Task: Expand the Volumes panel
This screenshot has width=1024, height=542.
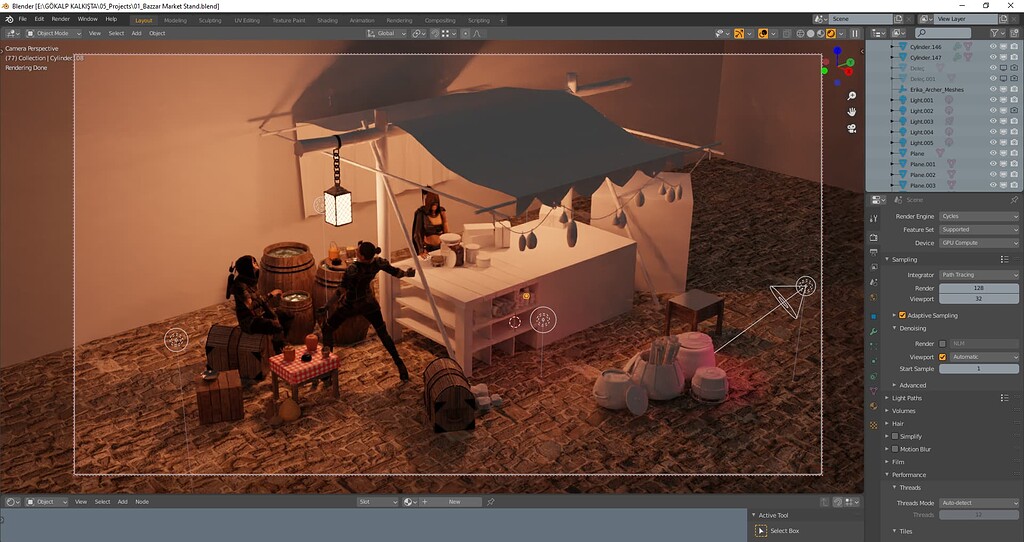Action: (x=904, y=411)
